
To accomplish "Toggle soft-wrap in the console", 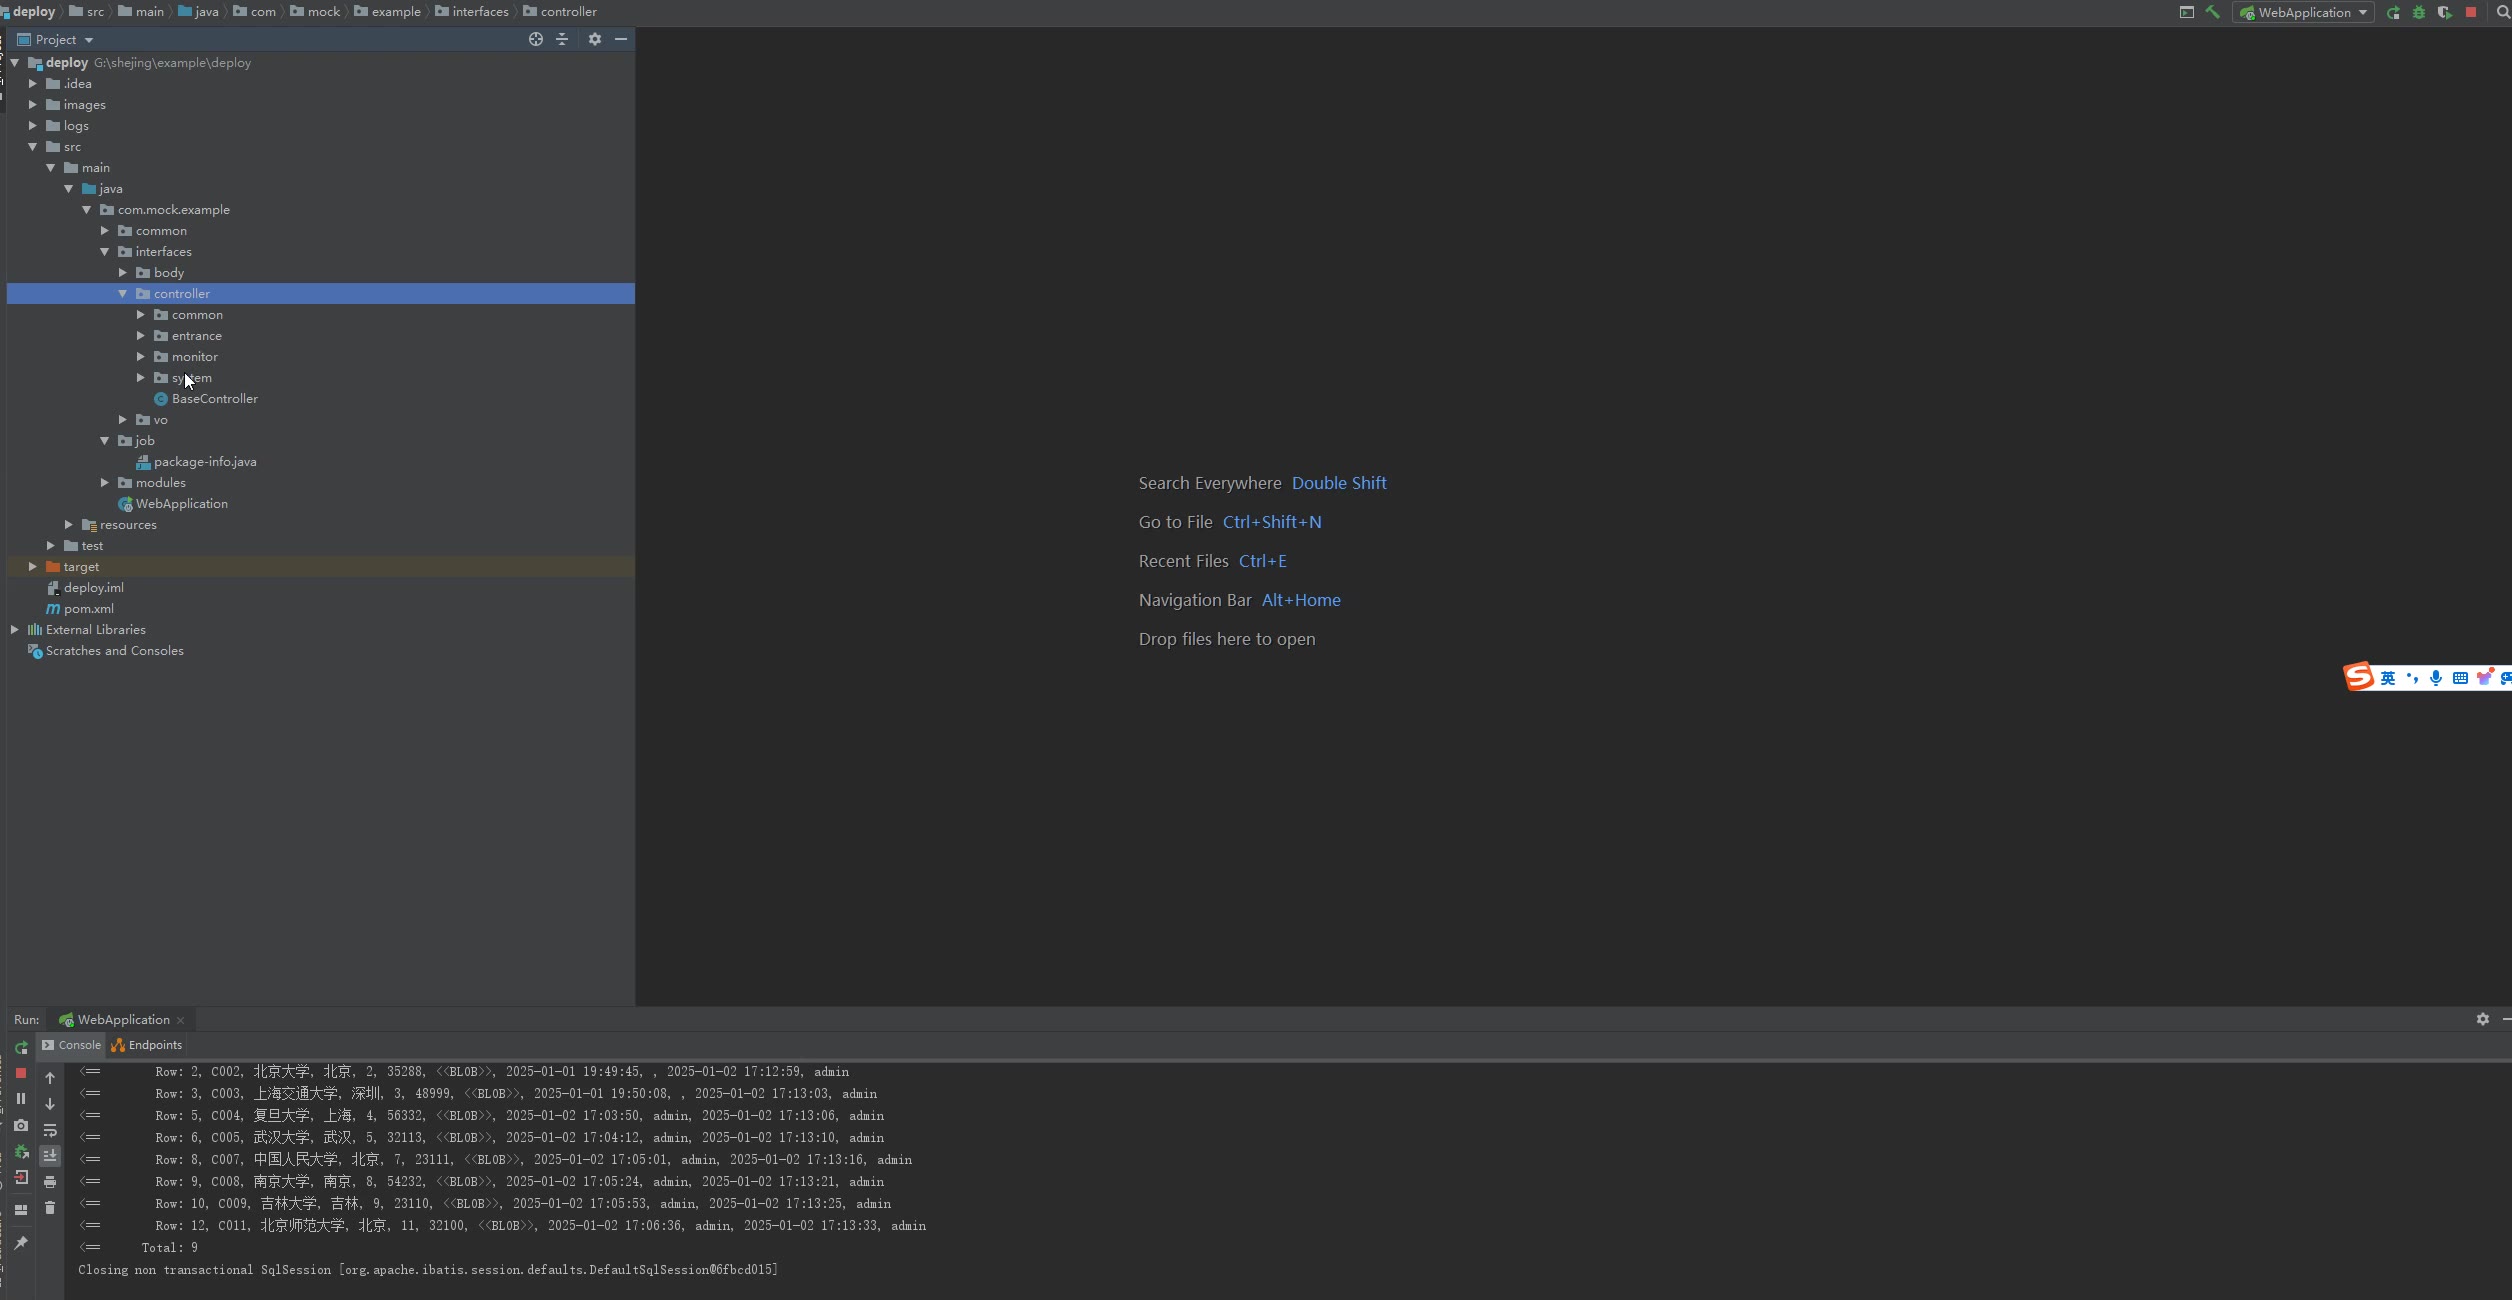I will 50,1130.
